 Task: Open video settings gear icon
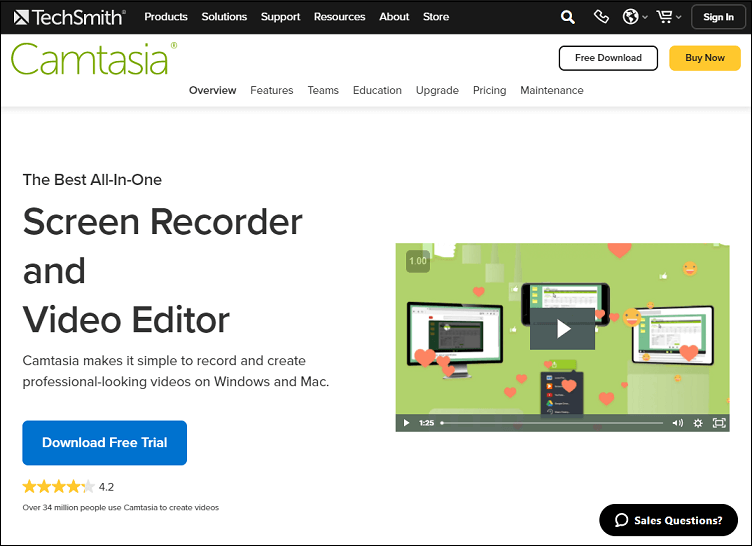[698, 423]
